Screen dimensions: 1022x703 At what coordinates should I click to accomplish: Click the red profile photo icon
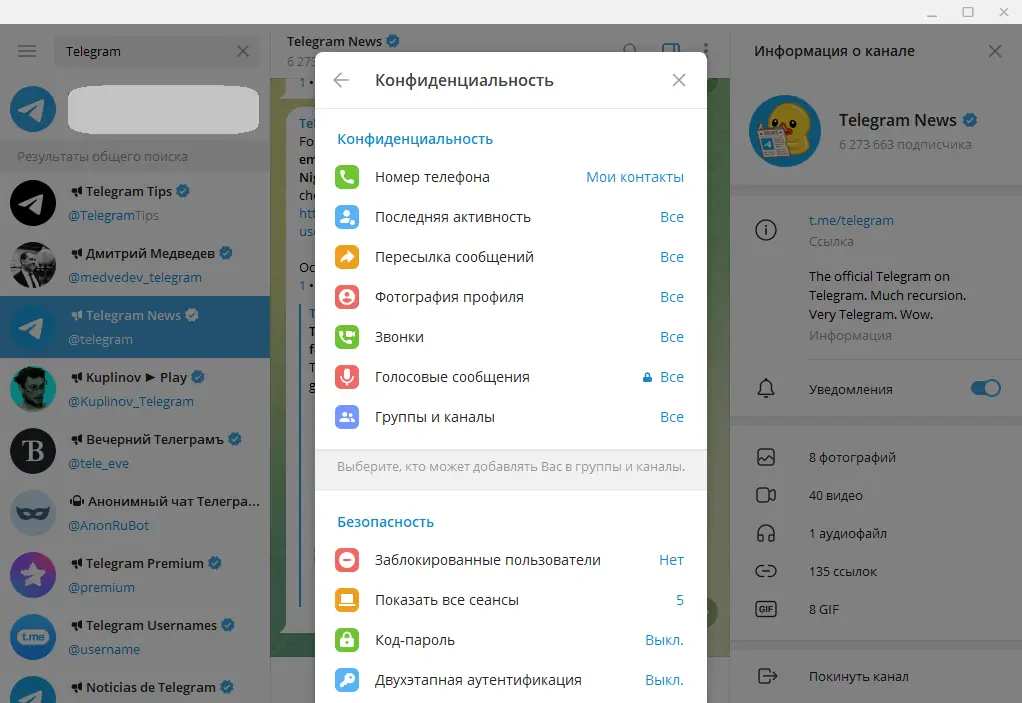pos(347,297)
